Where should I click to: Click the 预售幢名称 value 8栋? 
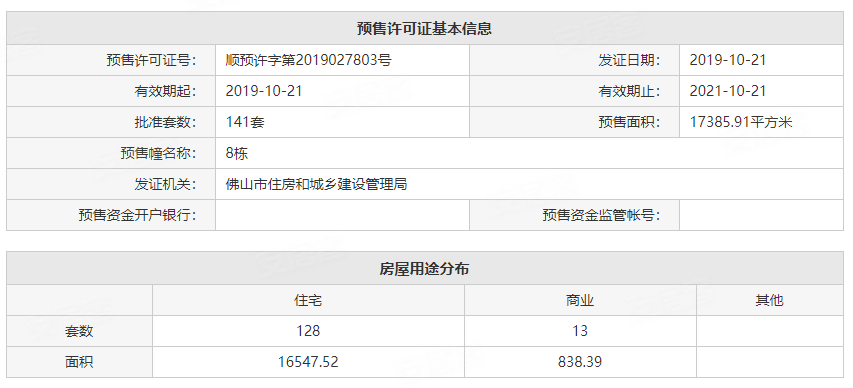point(237,153)
